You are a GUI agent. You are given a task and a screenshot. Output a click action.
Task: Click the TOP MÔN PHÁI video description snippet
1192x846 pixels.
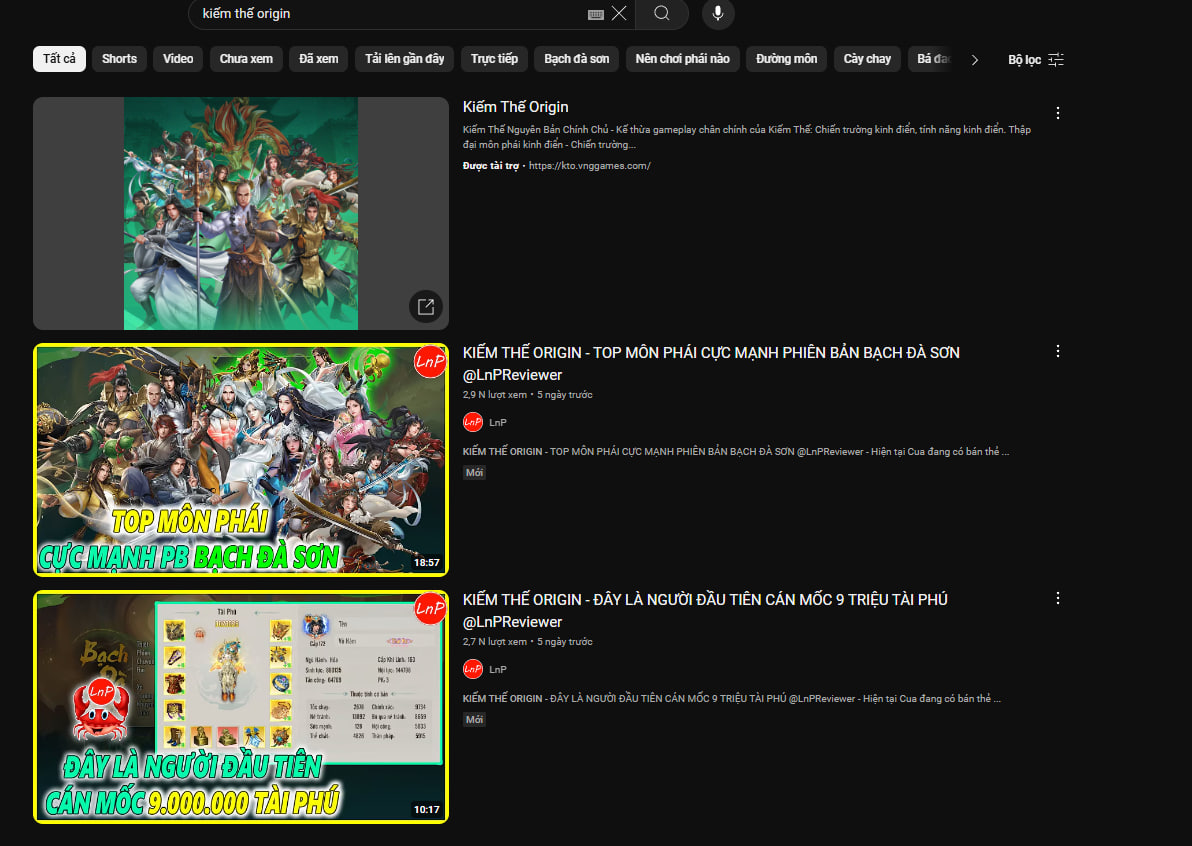click(x=736, y=452)
